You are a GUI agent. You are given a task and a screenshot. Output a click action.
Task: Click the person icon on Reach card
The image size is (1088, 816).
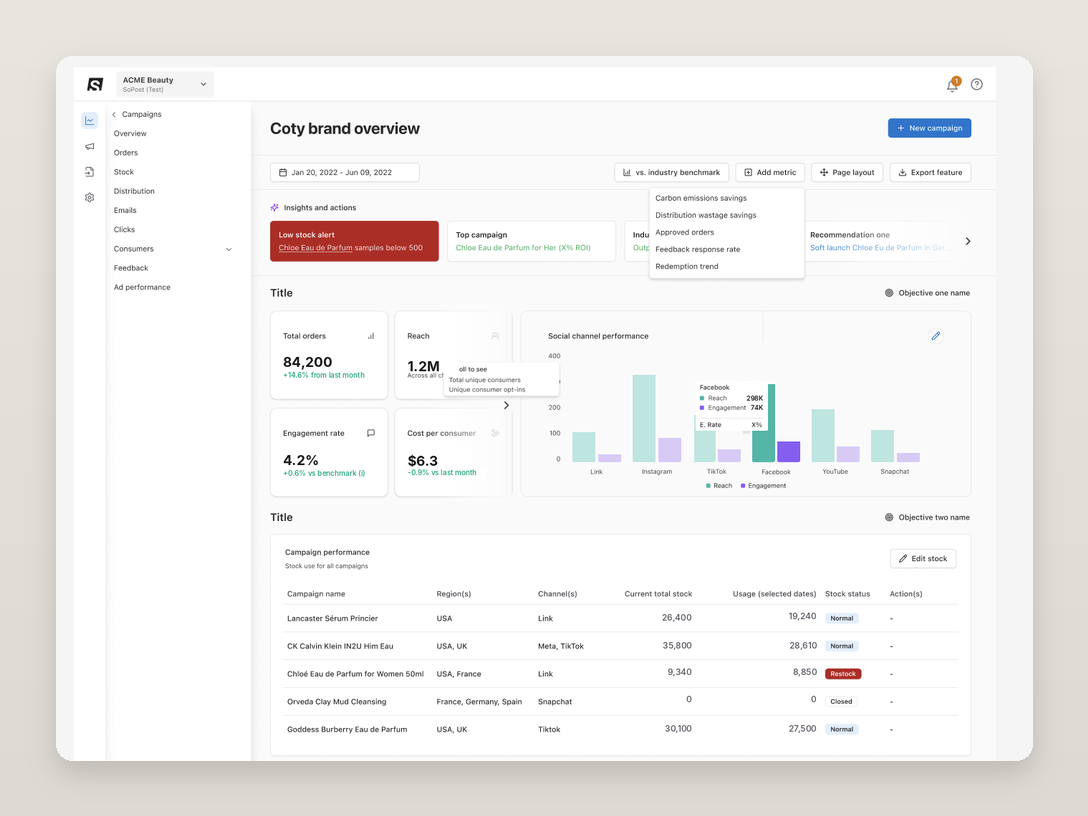pos(495,336)
